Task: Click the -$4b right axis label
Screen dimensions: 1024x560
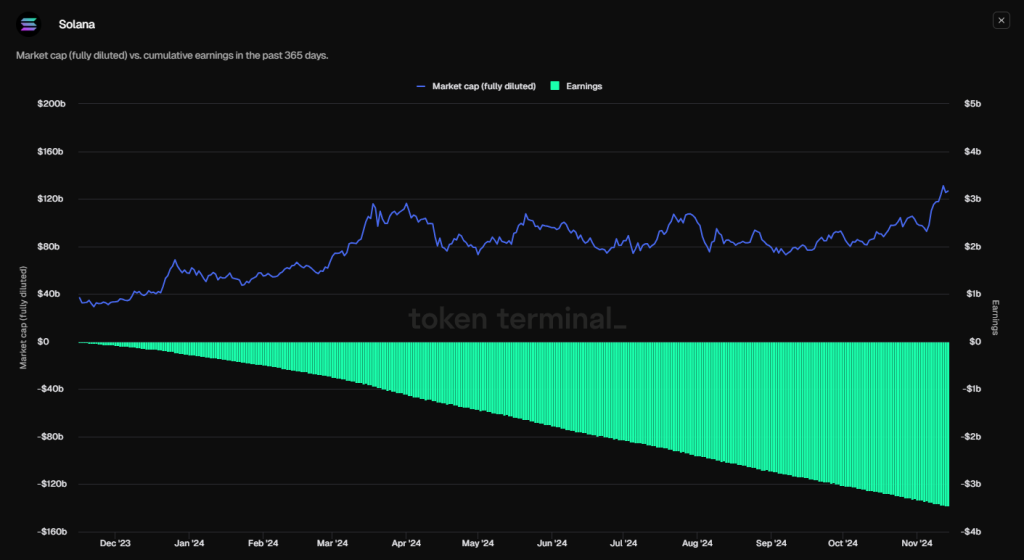Action: click(x=971, y=531)
